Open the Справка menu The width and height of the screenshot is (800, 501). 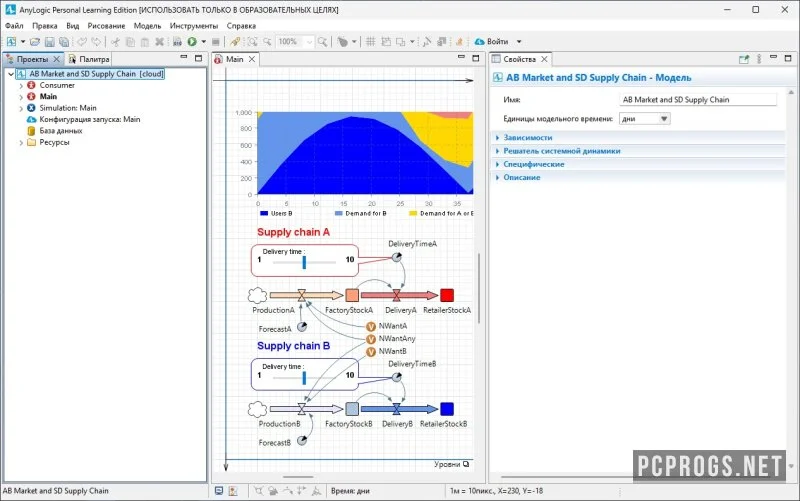coord(241,26)
